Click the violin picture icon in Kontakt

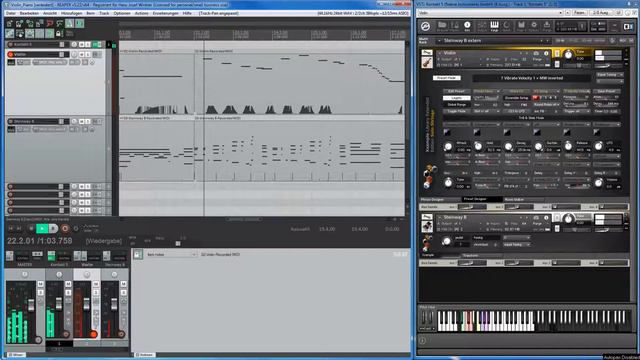pyautogui.click(x=427, y=62)
